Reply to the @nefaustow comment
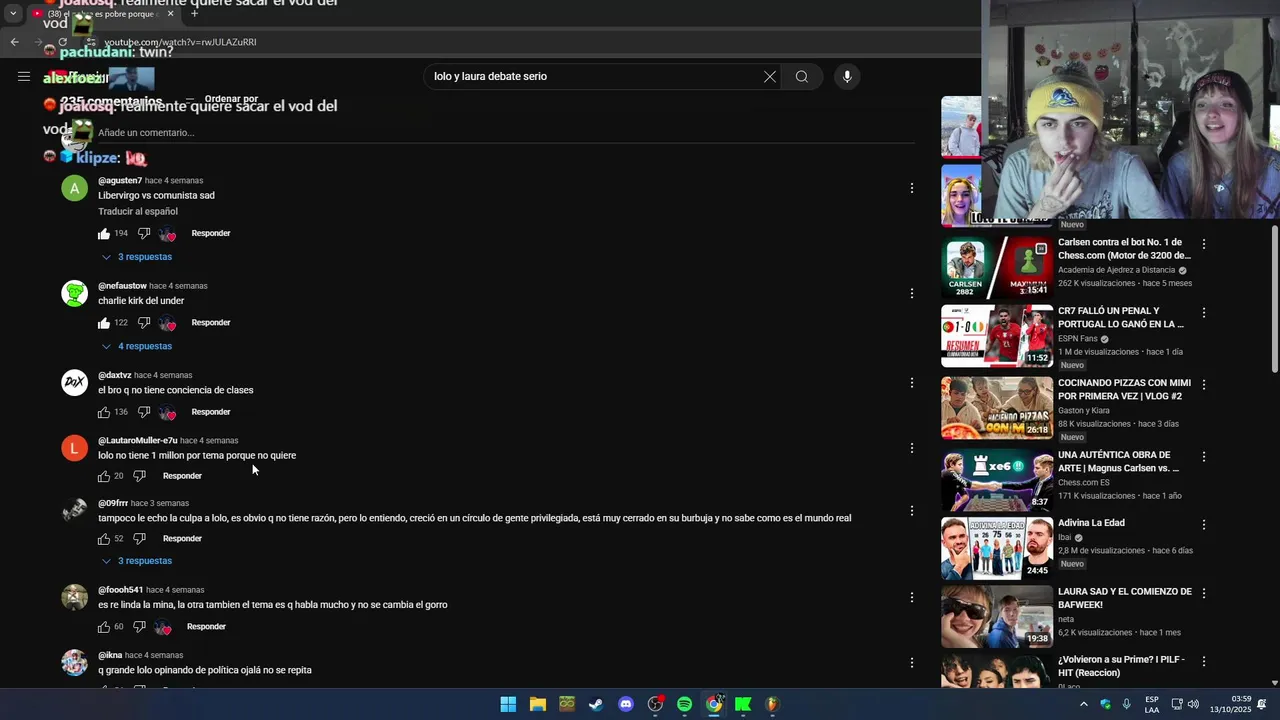This screenshot has height=720, width=1280. point(211,322)
